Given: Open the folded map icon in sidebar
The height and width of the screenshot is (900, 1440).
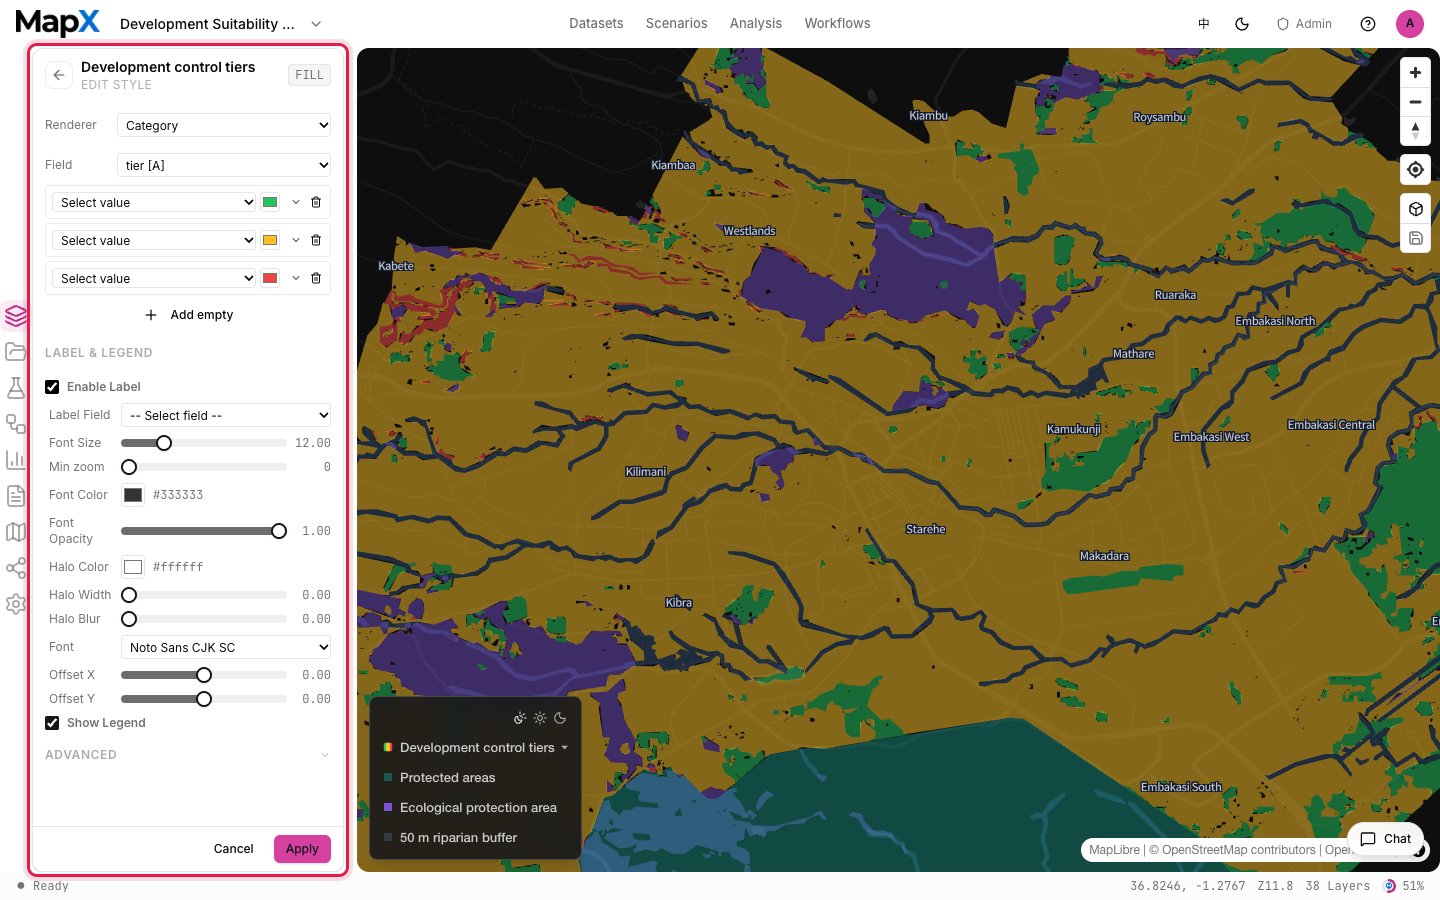Looking at the screenshot, I should [15, 532].
